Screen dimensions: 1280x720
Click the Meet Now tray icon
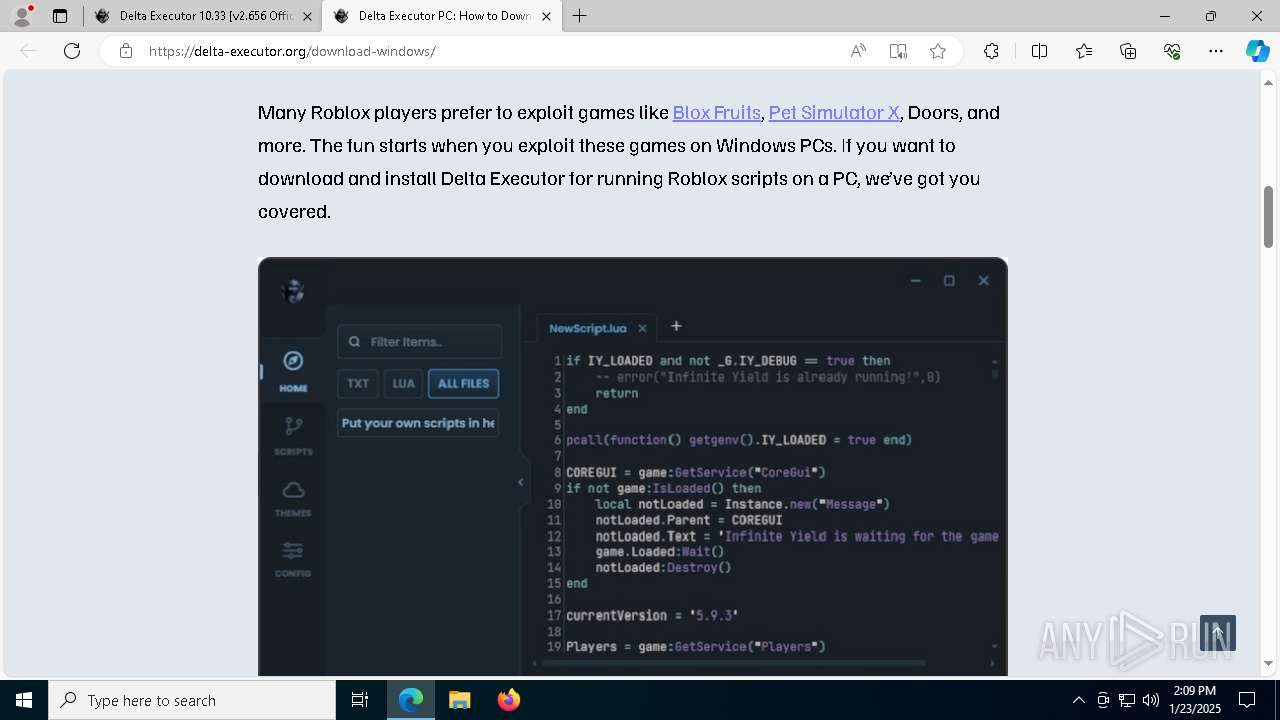pyautogui.click(x=1103, y=700)
